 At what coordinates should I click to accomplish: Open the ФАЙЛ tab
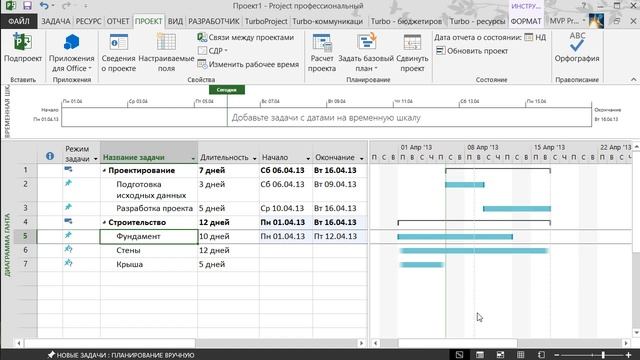pyautogui.click(x=19, y=21)
